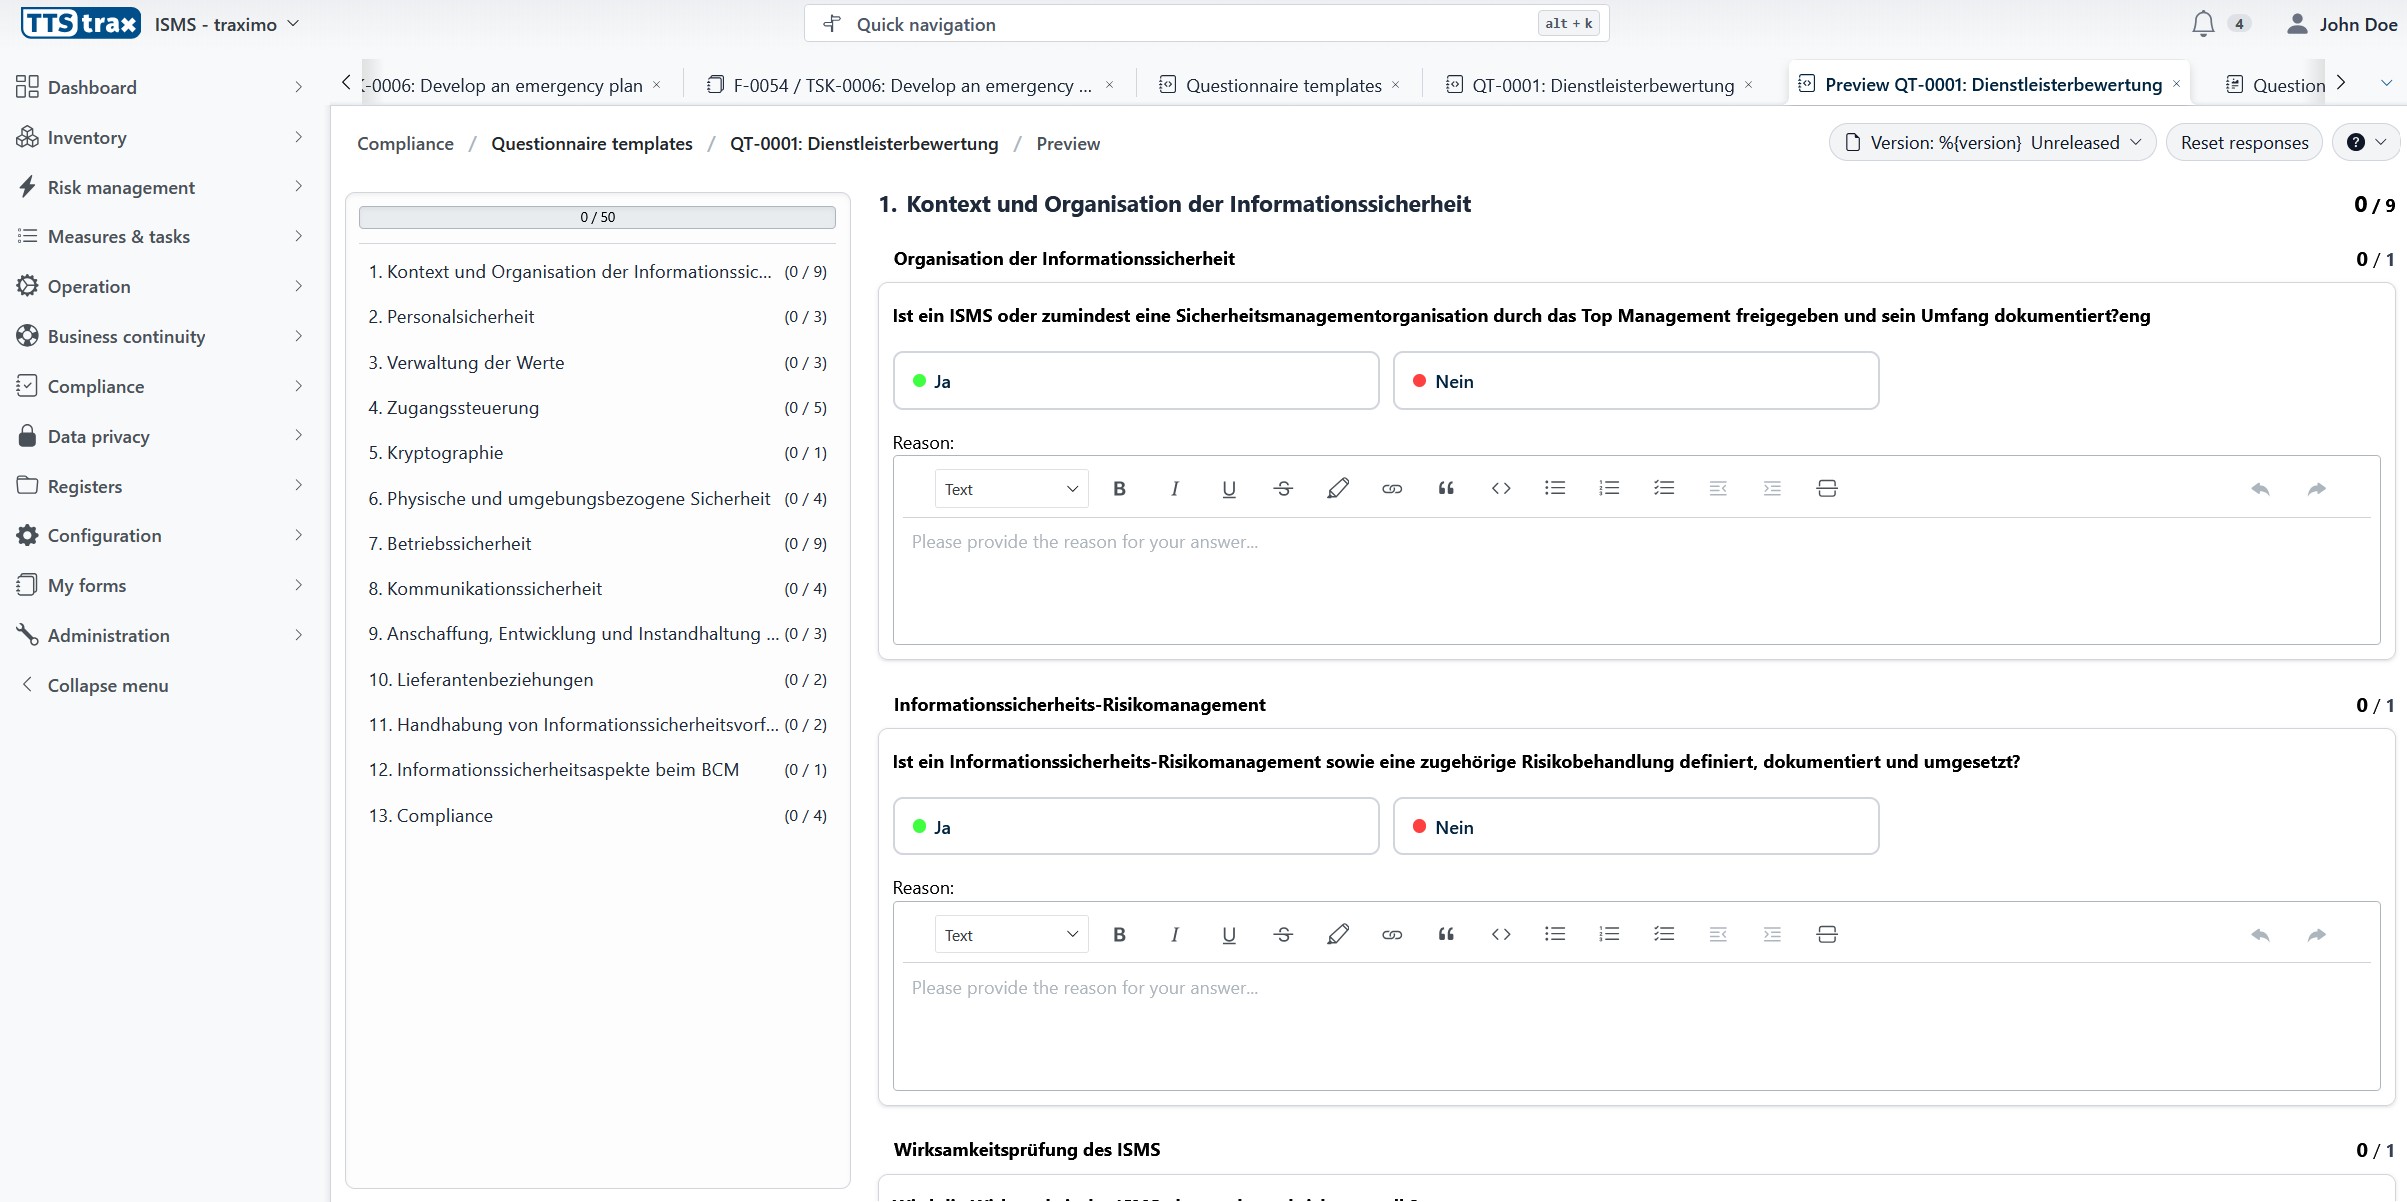Switch to the Questionnaire templates tab
Image resolution: width=2407 pixels, height=1202 pixels.
[1282, 85]
